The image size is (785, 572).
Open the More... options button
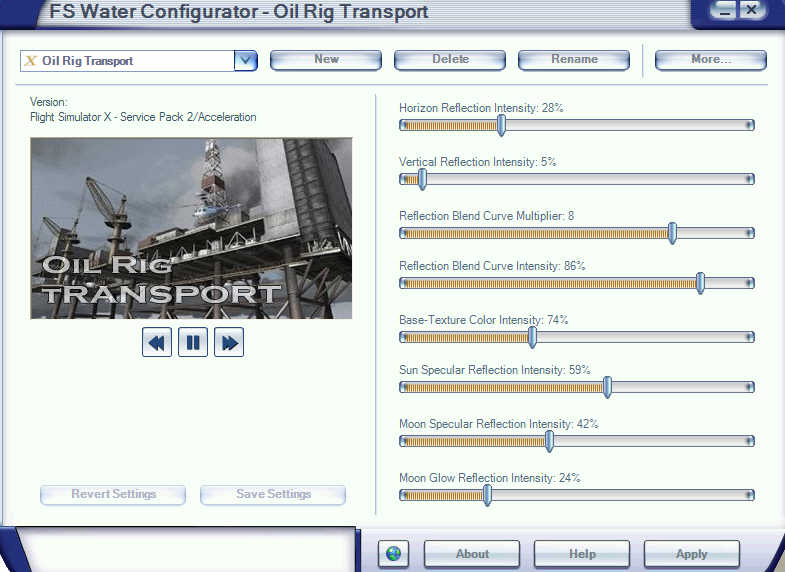click(x=710, y=60)
